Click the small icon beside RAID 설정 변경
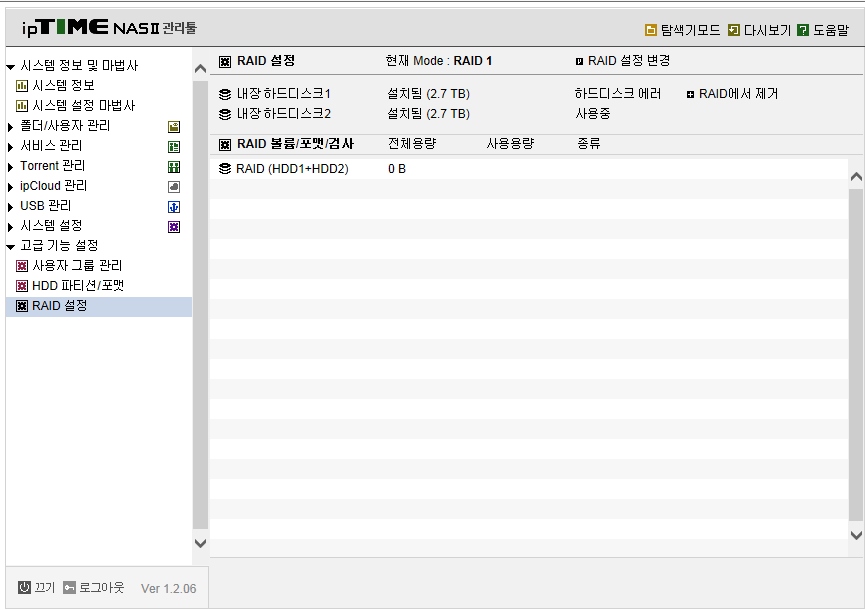This screenshot has height=610, width=865. point(579,61)
